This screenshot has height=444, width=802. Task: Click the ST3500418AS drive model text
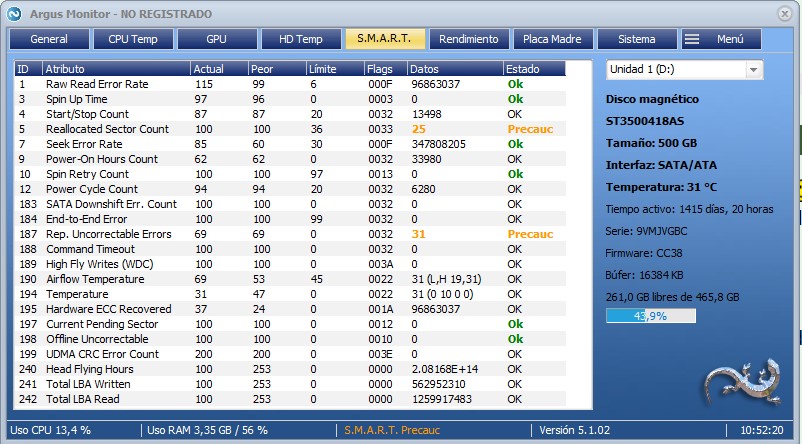click(x=644, y=121)
